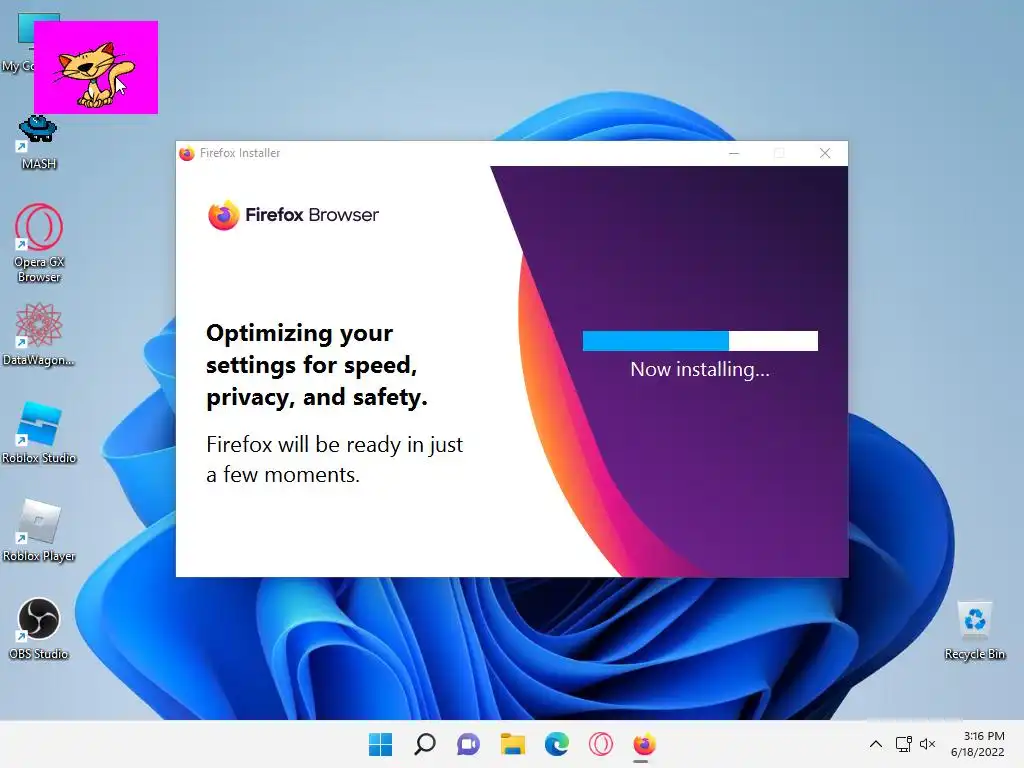Screen dimensions: 1024x768
Task: Click the installation progress bar
Action: 700,341
